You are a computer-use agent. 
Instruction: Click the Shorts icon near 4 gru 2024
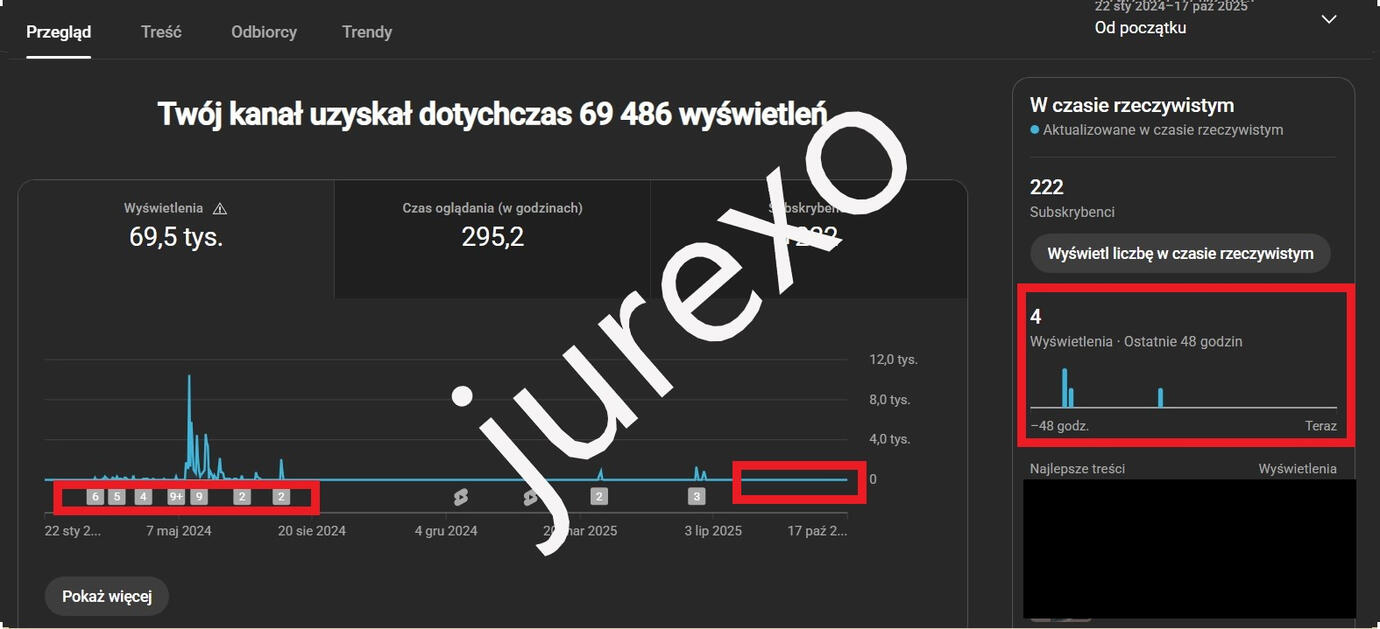click(461, 497)
